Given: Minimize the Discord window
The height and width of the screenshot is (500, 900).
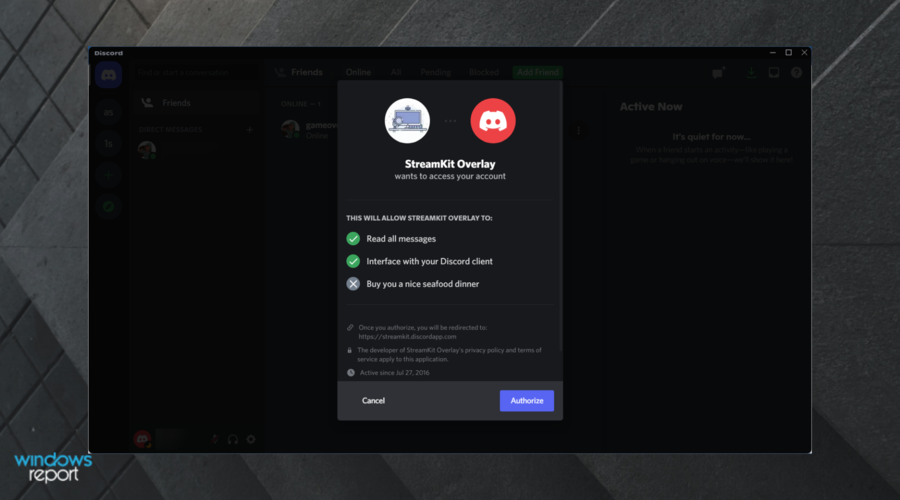Looking at the screenshot, I should click(x=773, y=52).
